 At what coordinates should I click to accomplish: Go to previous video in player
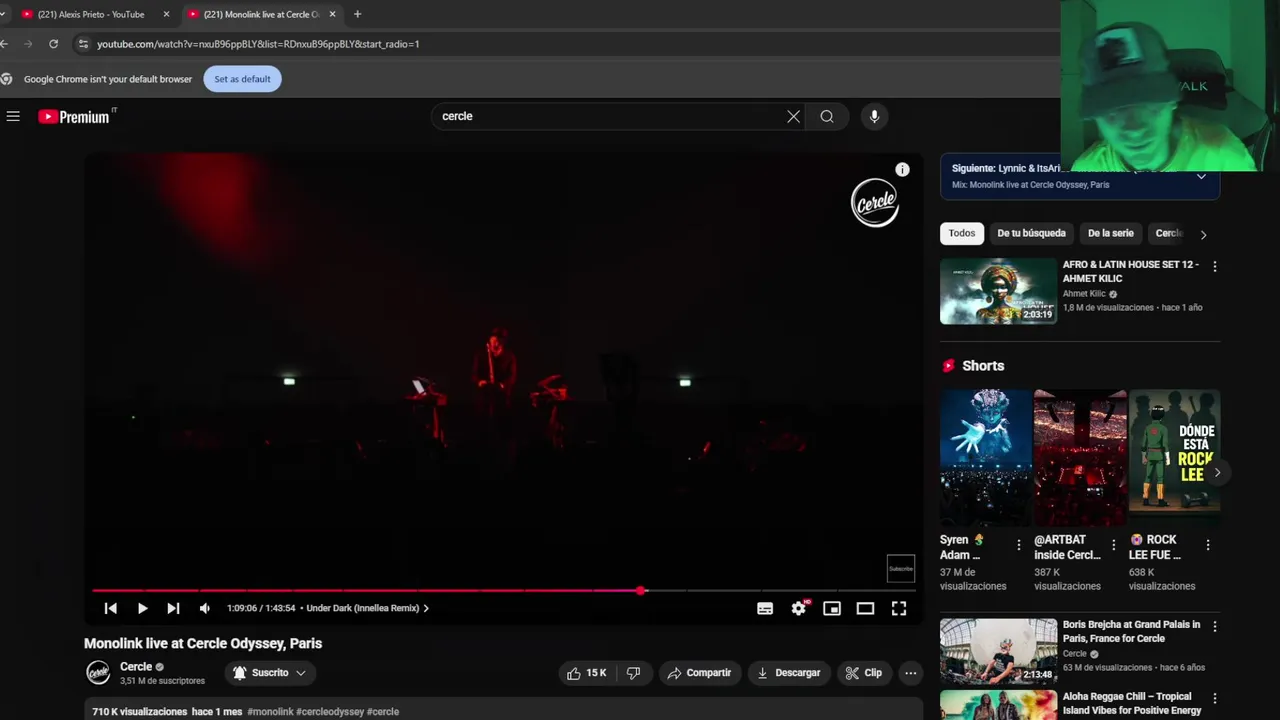[x=111, y=608]
